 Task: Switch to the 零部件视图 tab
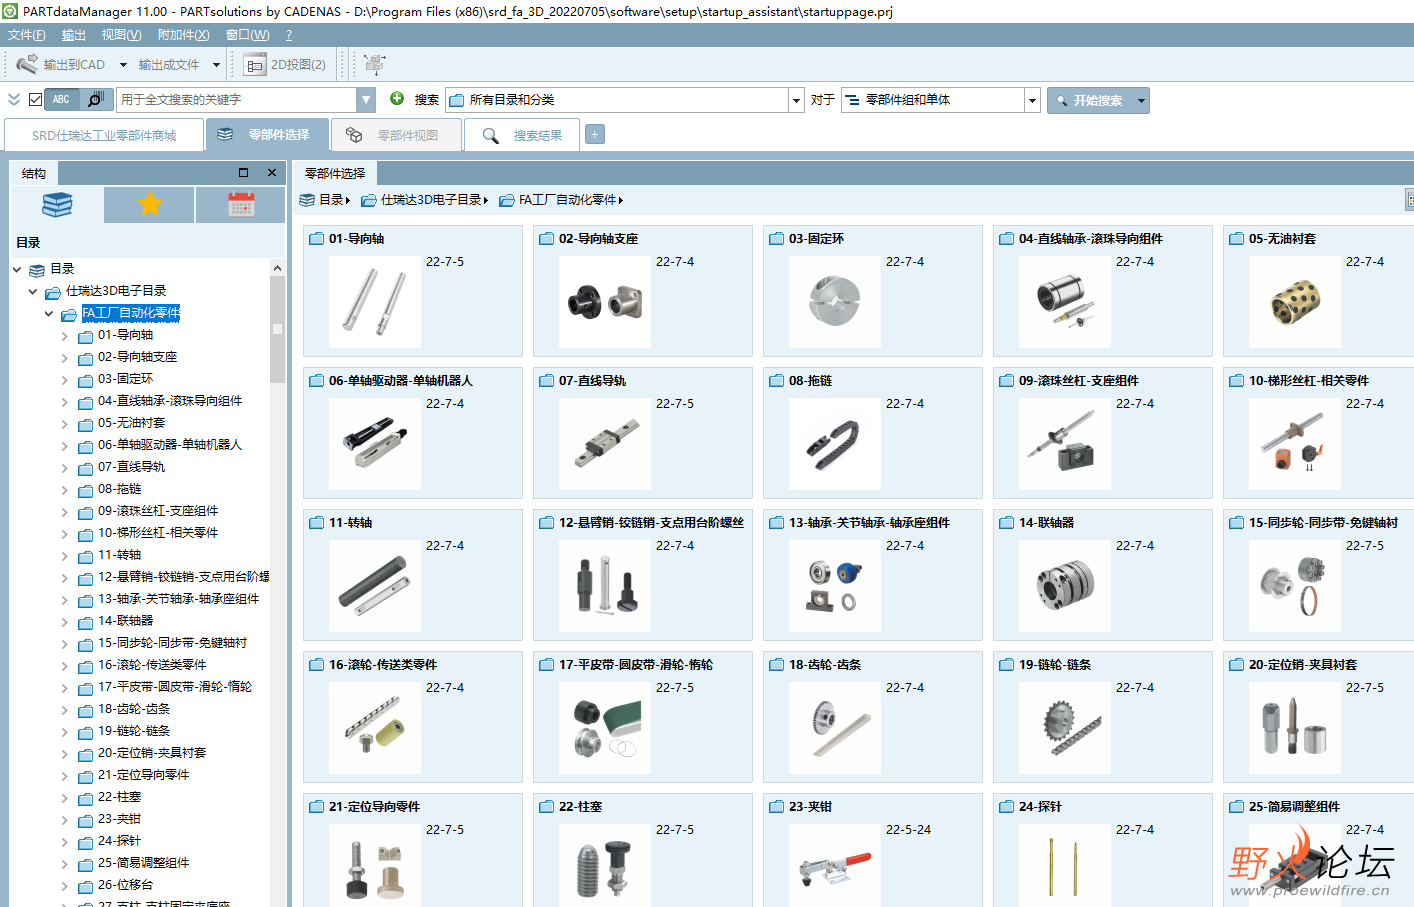pyautogui.click(x=398, y=135)
